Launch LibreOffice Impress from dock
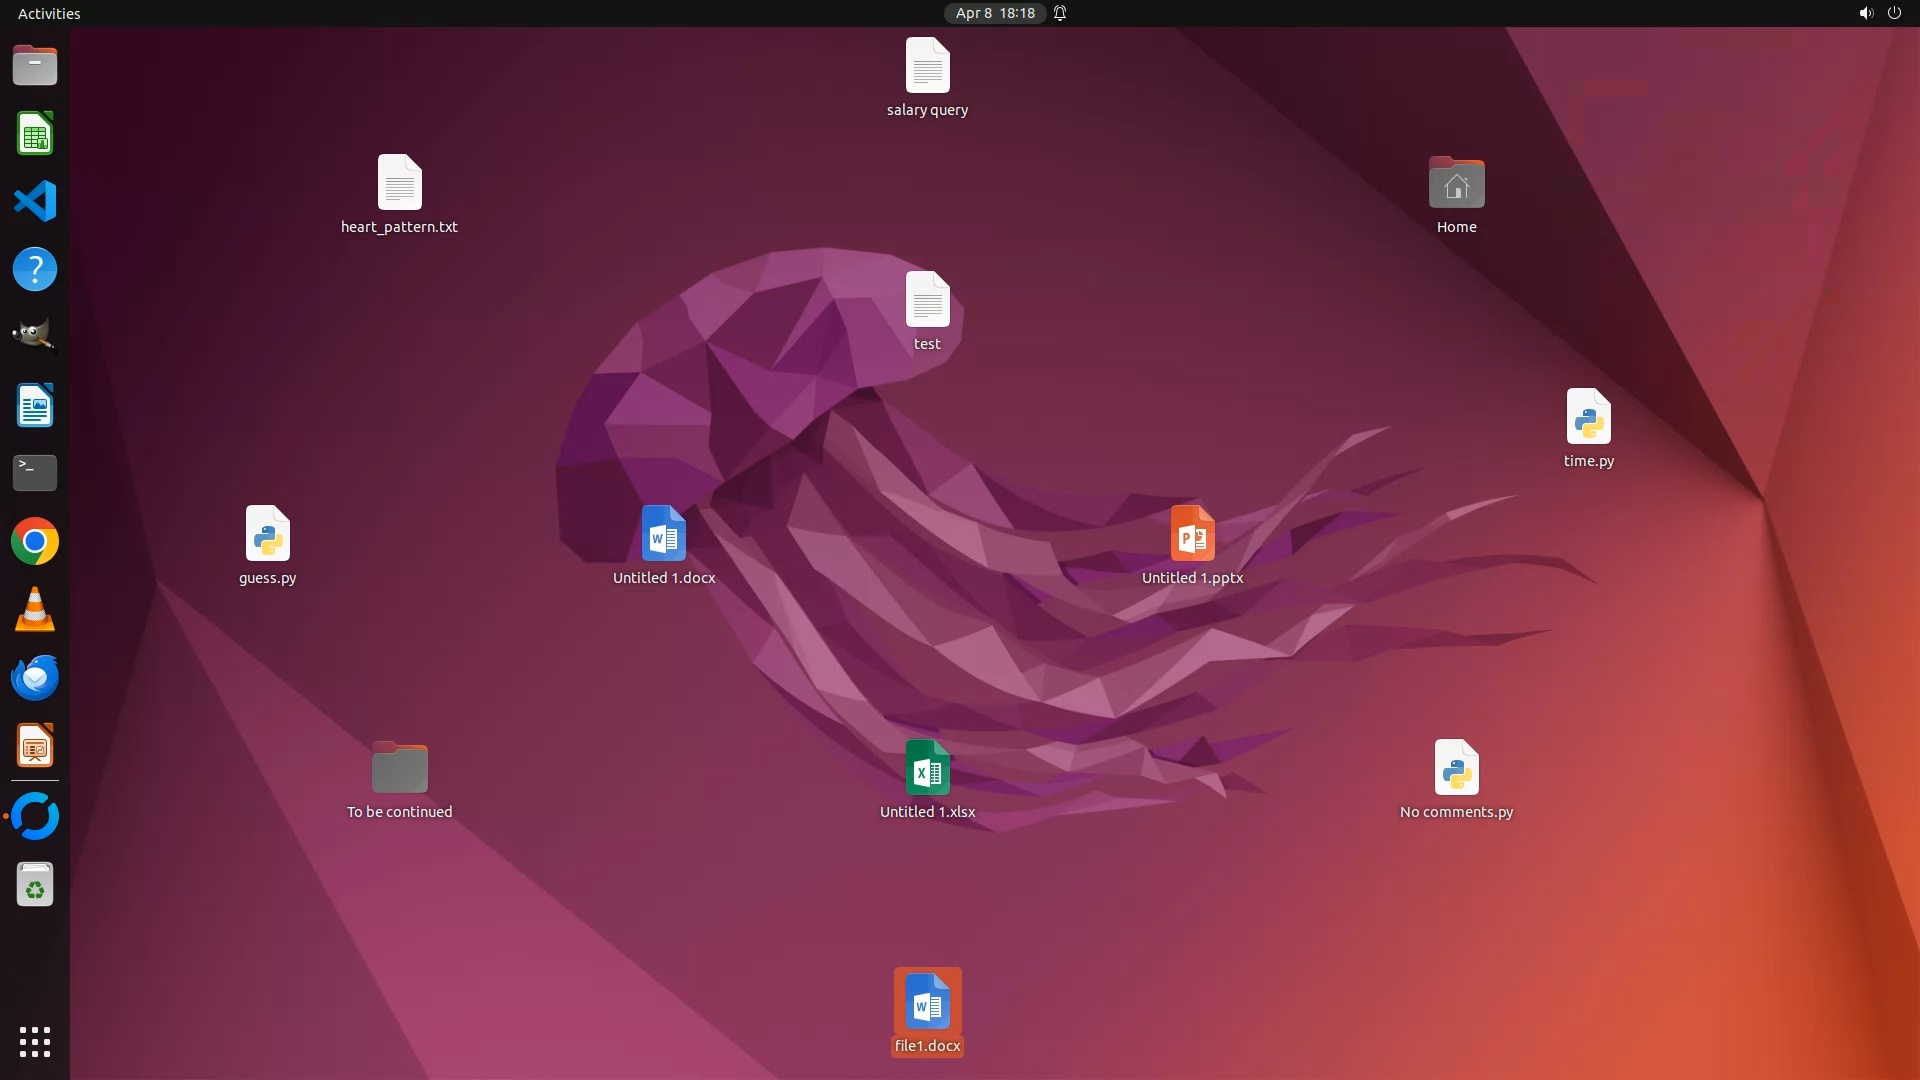1920x1080 pixels. [x=35, y=746]
